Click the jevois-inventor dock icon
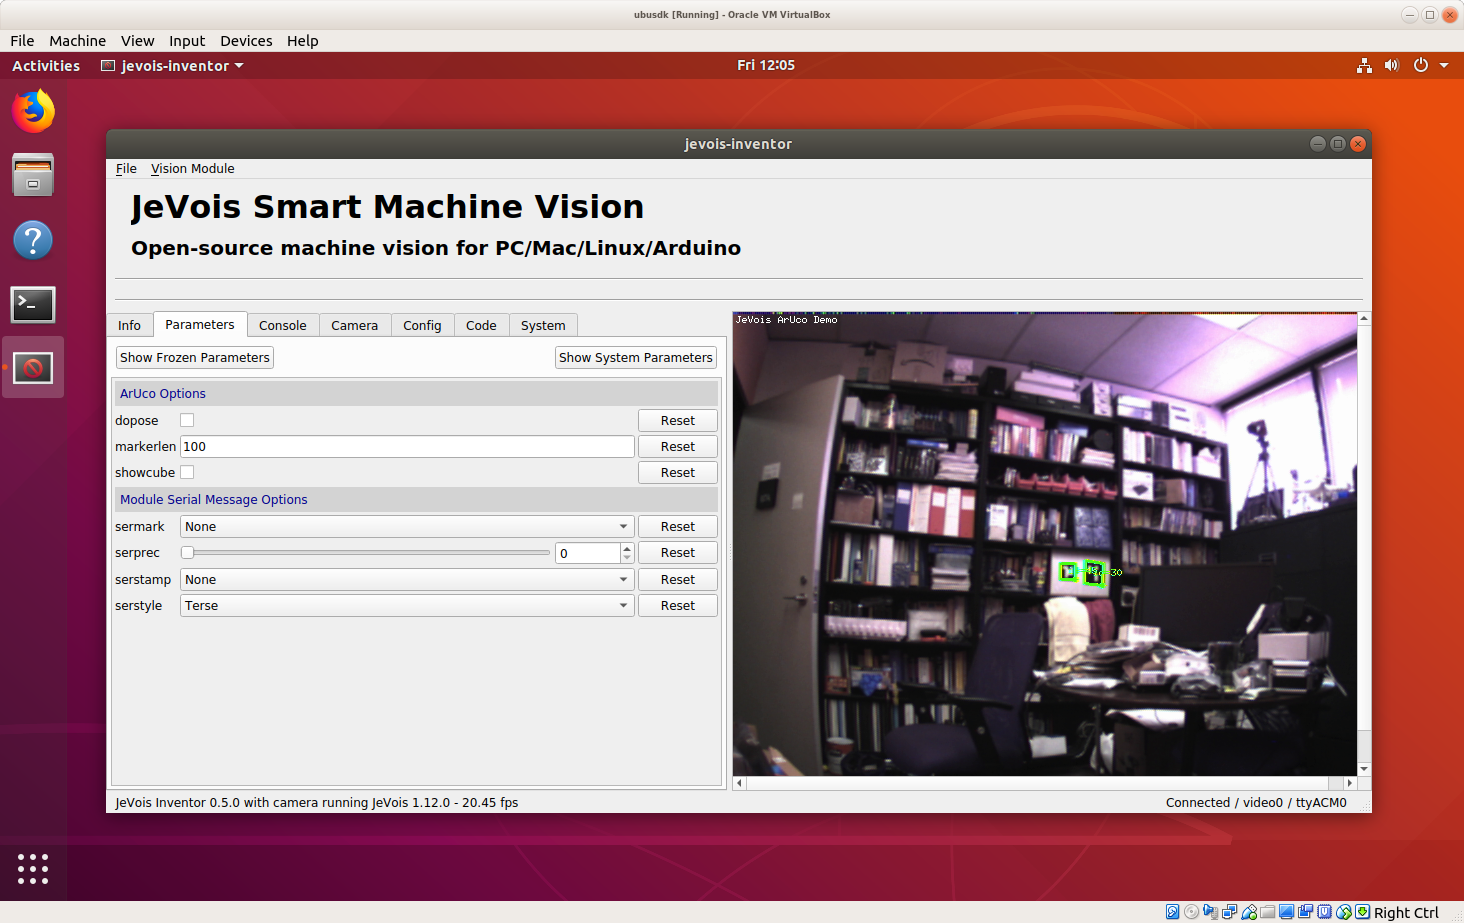This screenshot has width=1464, height=923. 33,368
